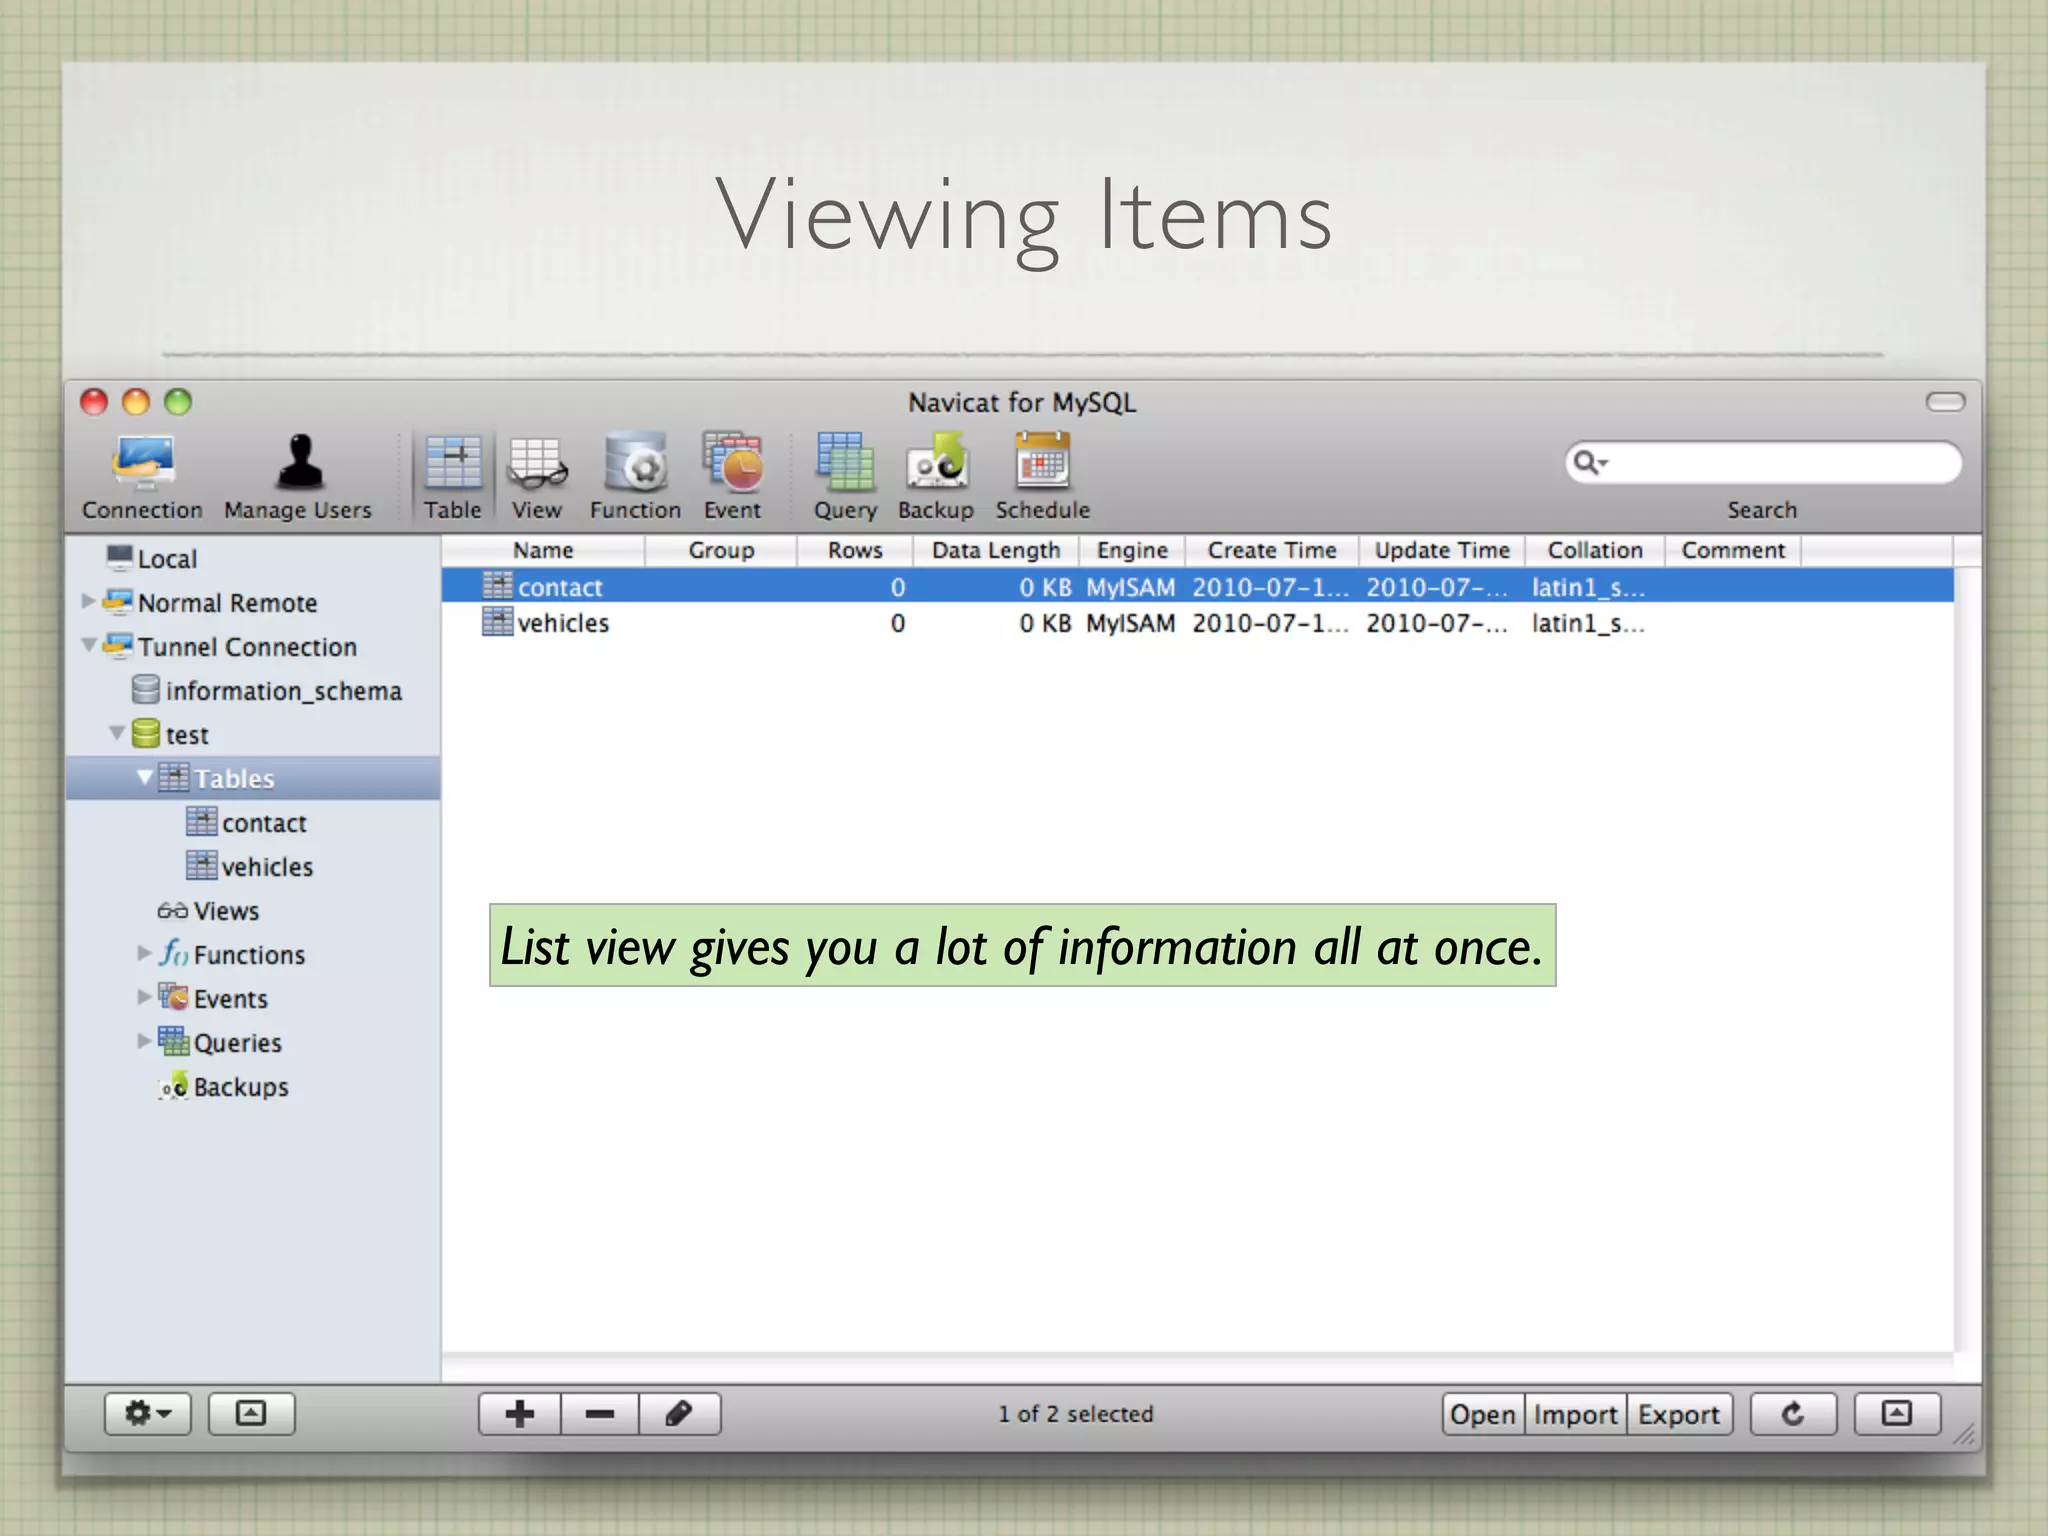This screenshot has height=1536, width=2048.
Task: Collapse the Tables node
Action: [x=145, y=777]
